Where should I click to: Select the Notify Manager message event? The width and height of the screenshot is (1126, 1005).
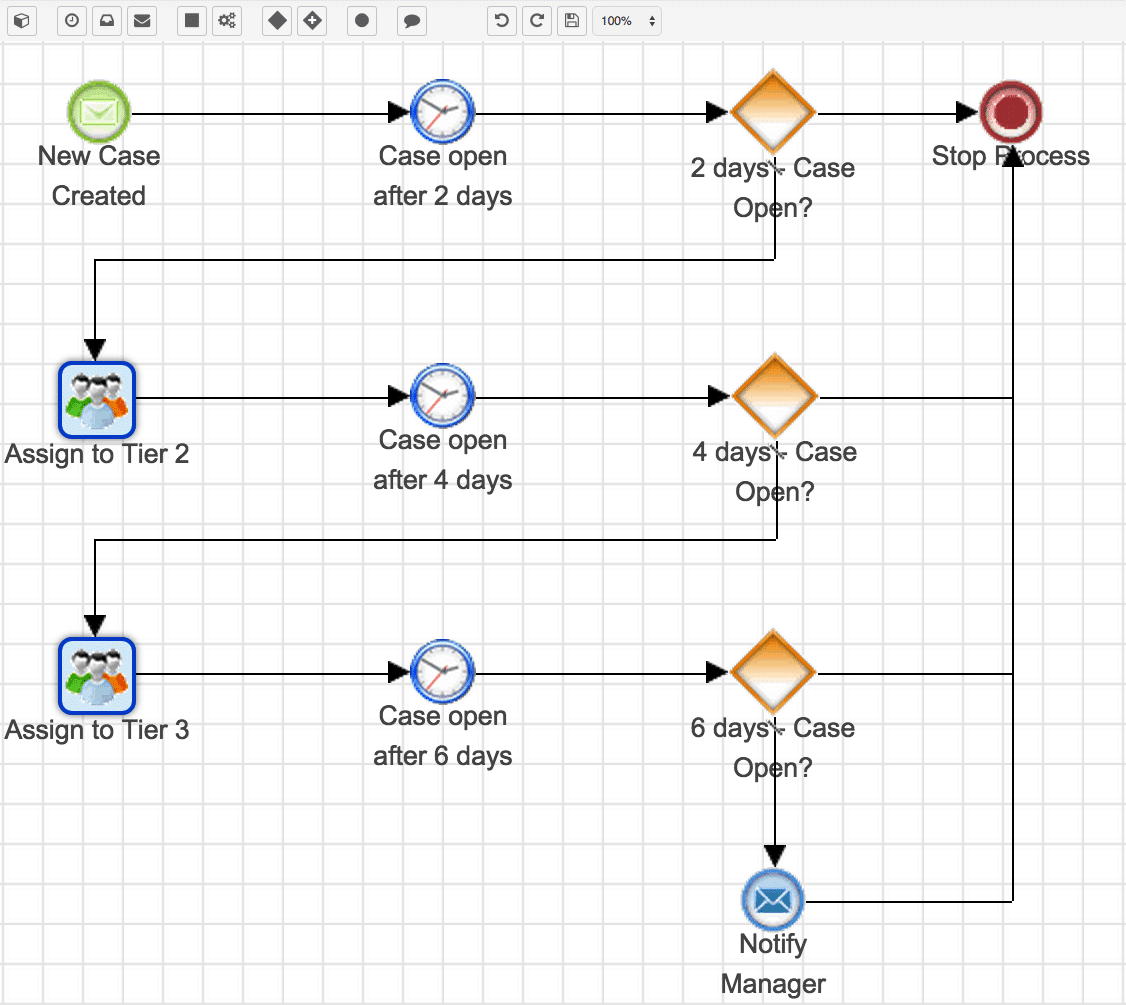pos(773,899)
